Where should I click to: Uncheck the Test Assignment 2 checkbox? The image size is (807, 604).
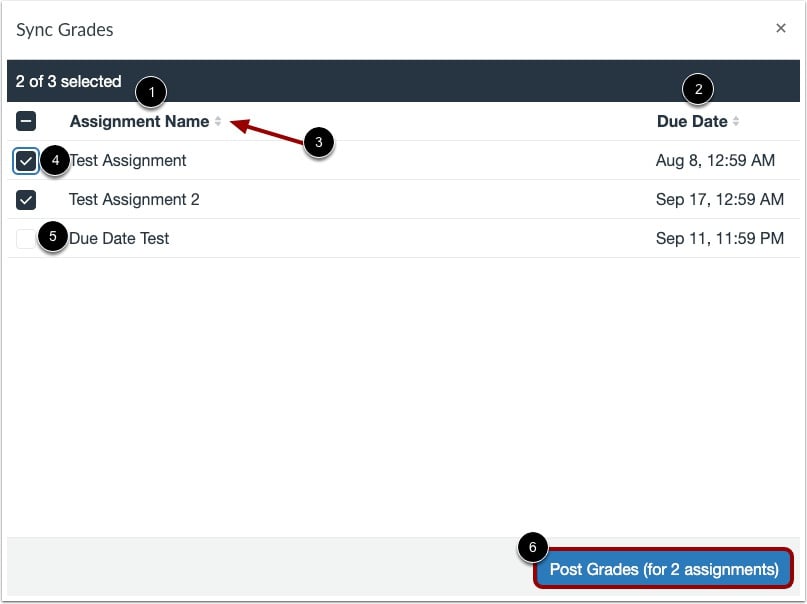pyautogui.click(x=27, y=199)
